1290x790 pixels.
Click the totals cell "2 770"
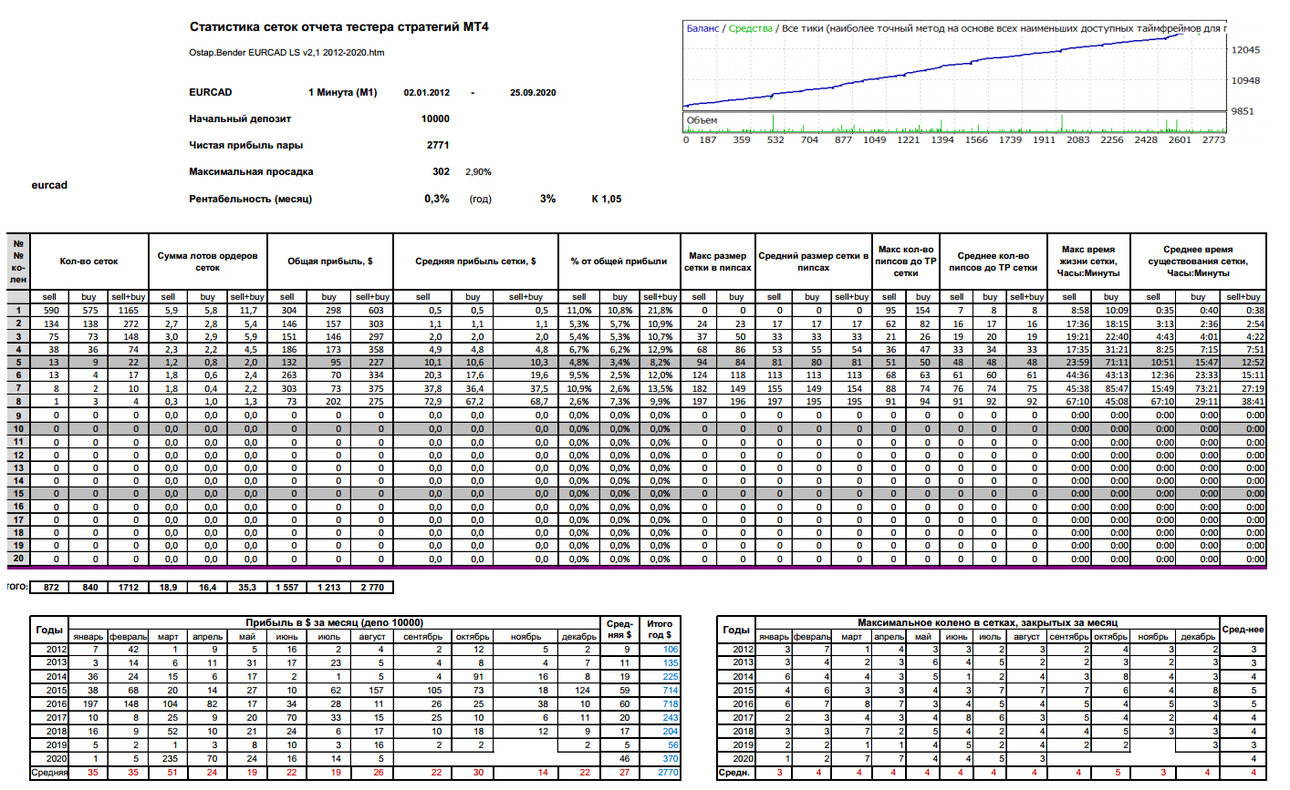(x=371, y=590)
